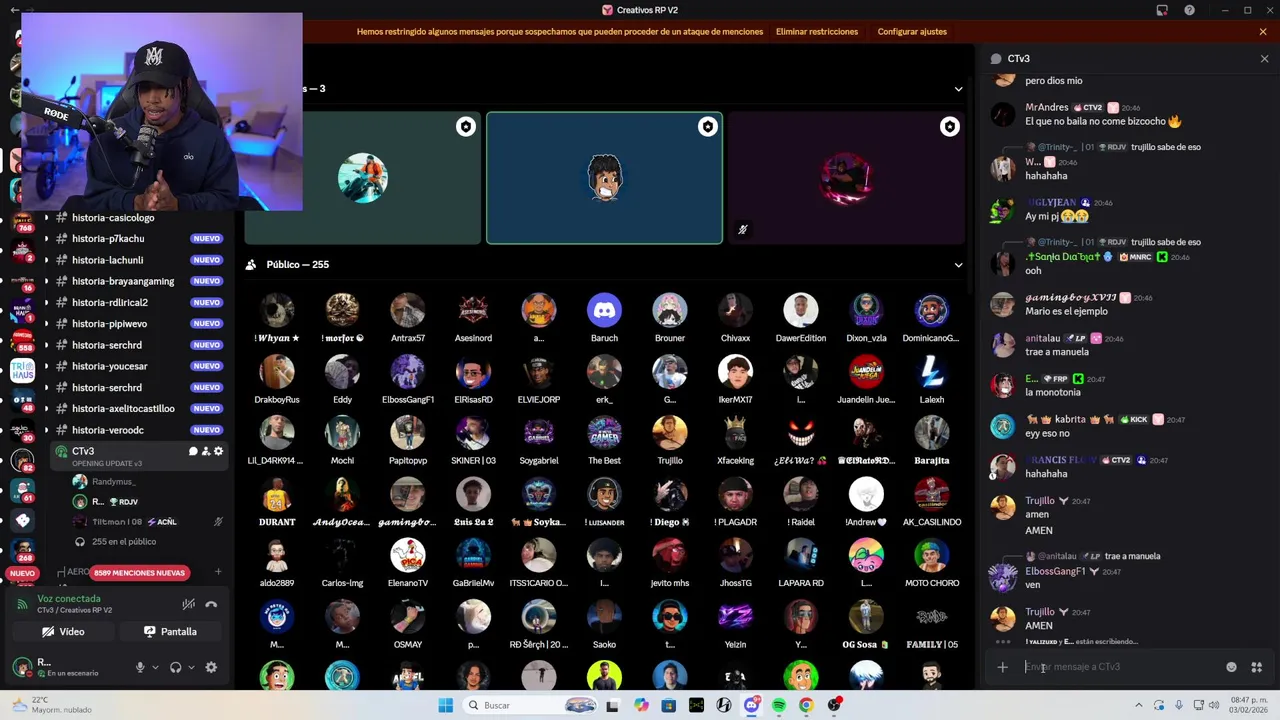Add channel with plus next to AERO category

click(x=218, y=572)
